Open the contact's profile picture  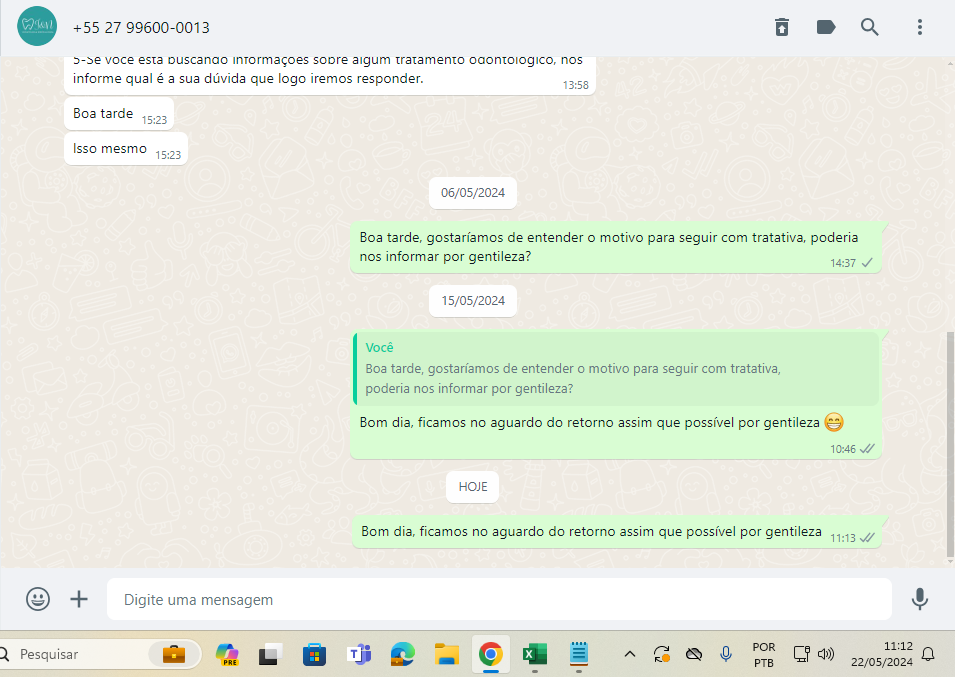pyautogui.click(x=37, y=27)
